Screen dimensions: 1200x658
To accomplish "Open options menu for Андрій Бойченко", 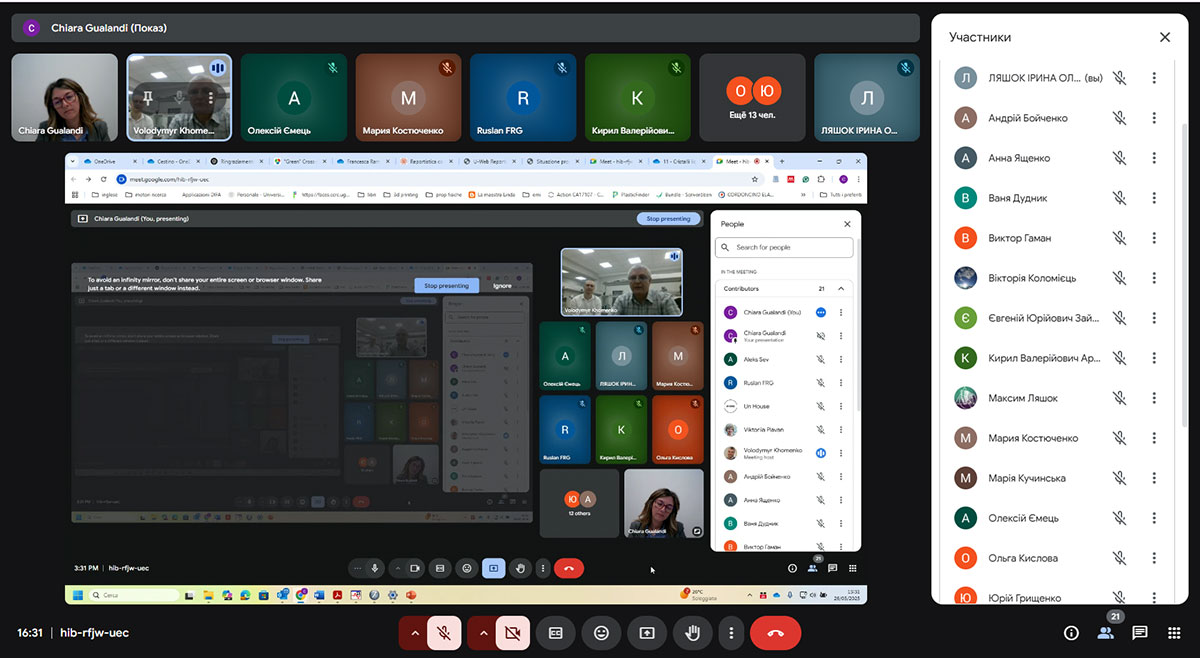I will click(x=1154, y=118).
